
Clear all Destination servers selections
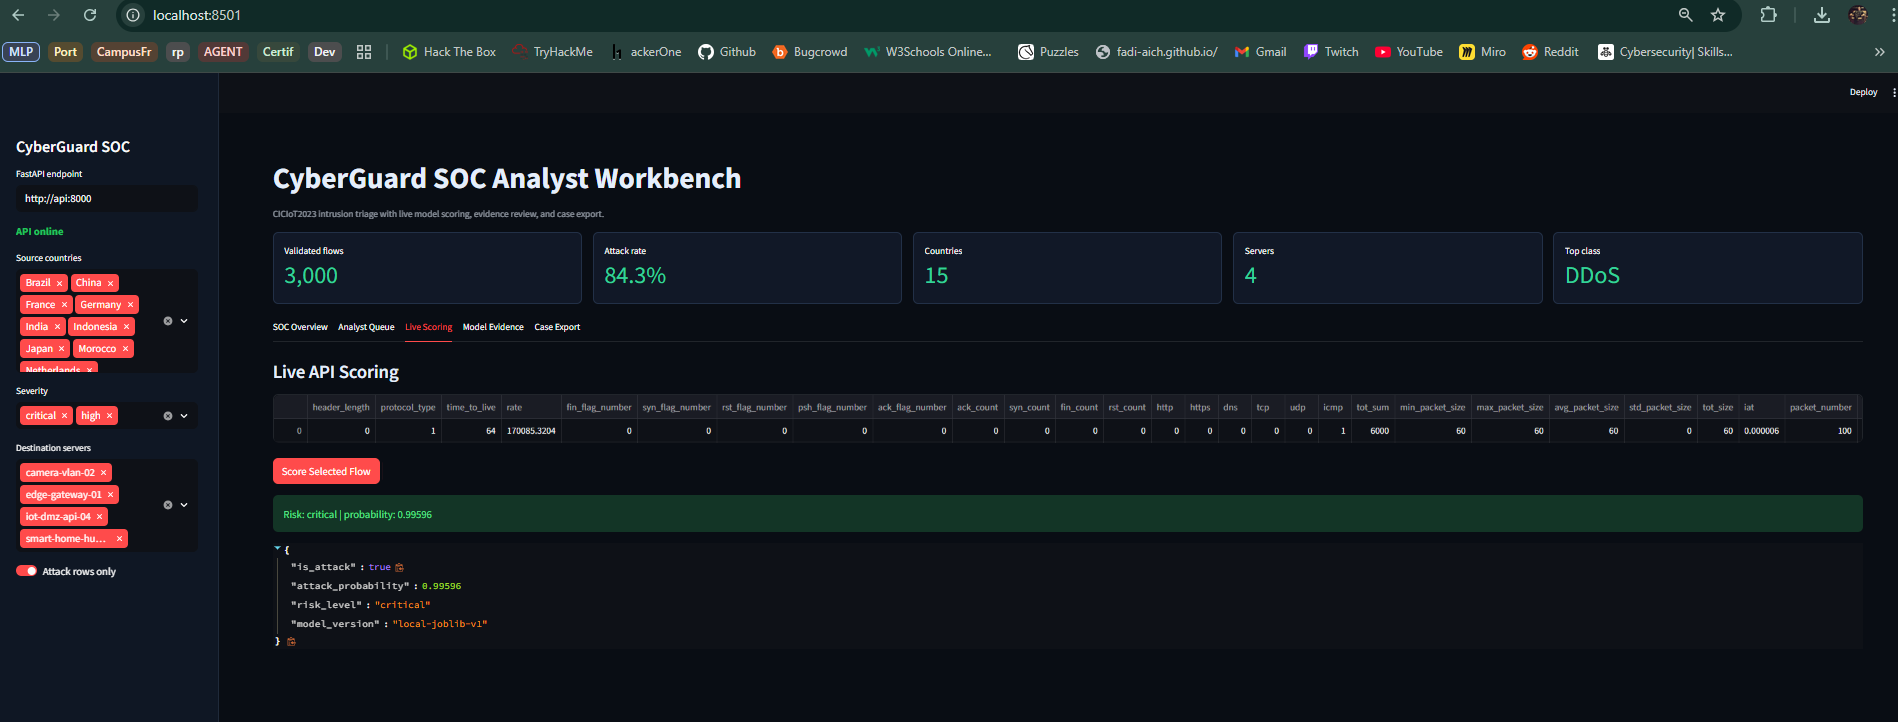point(168,505)
